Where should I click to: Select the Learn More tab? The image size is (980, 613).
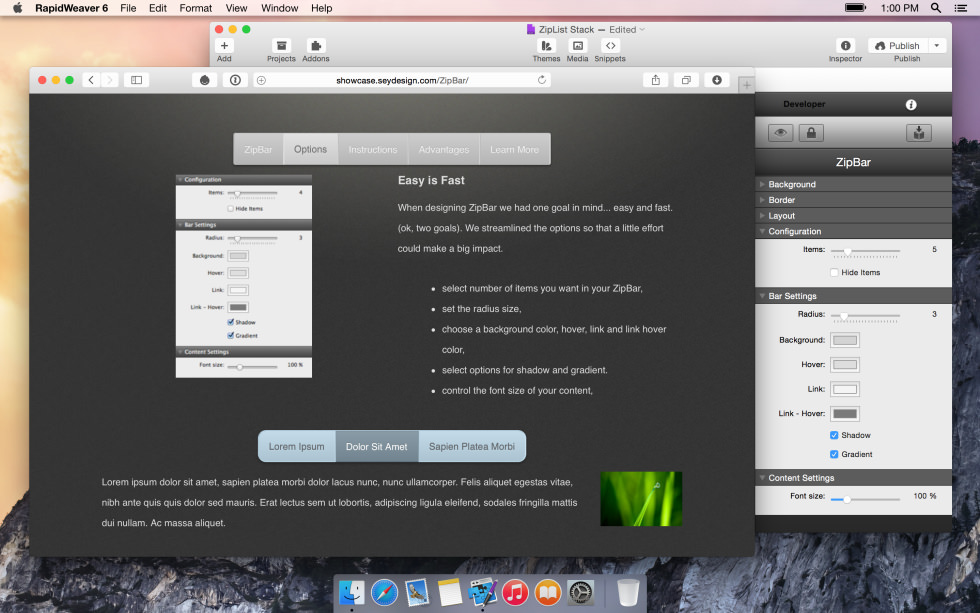point(514,149)
